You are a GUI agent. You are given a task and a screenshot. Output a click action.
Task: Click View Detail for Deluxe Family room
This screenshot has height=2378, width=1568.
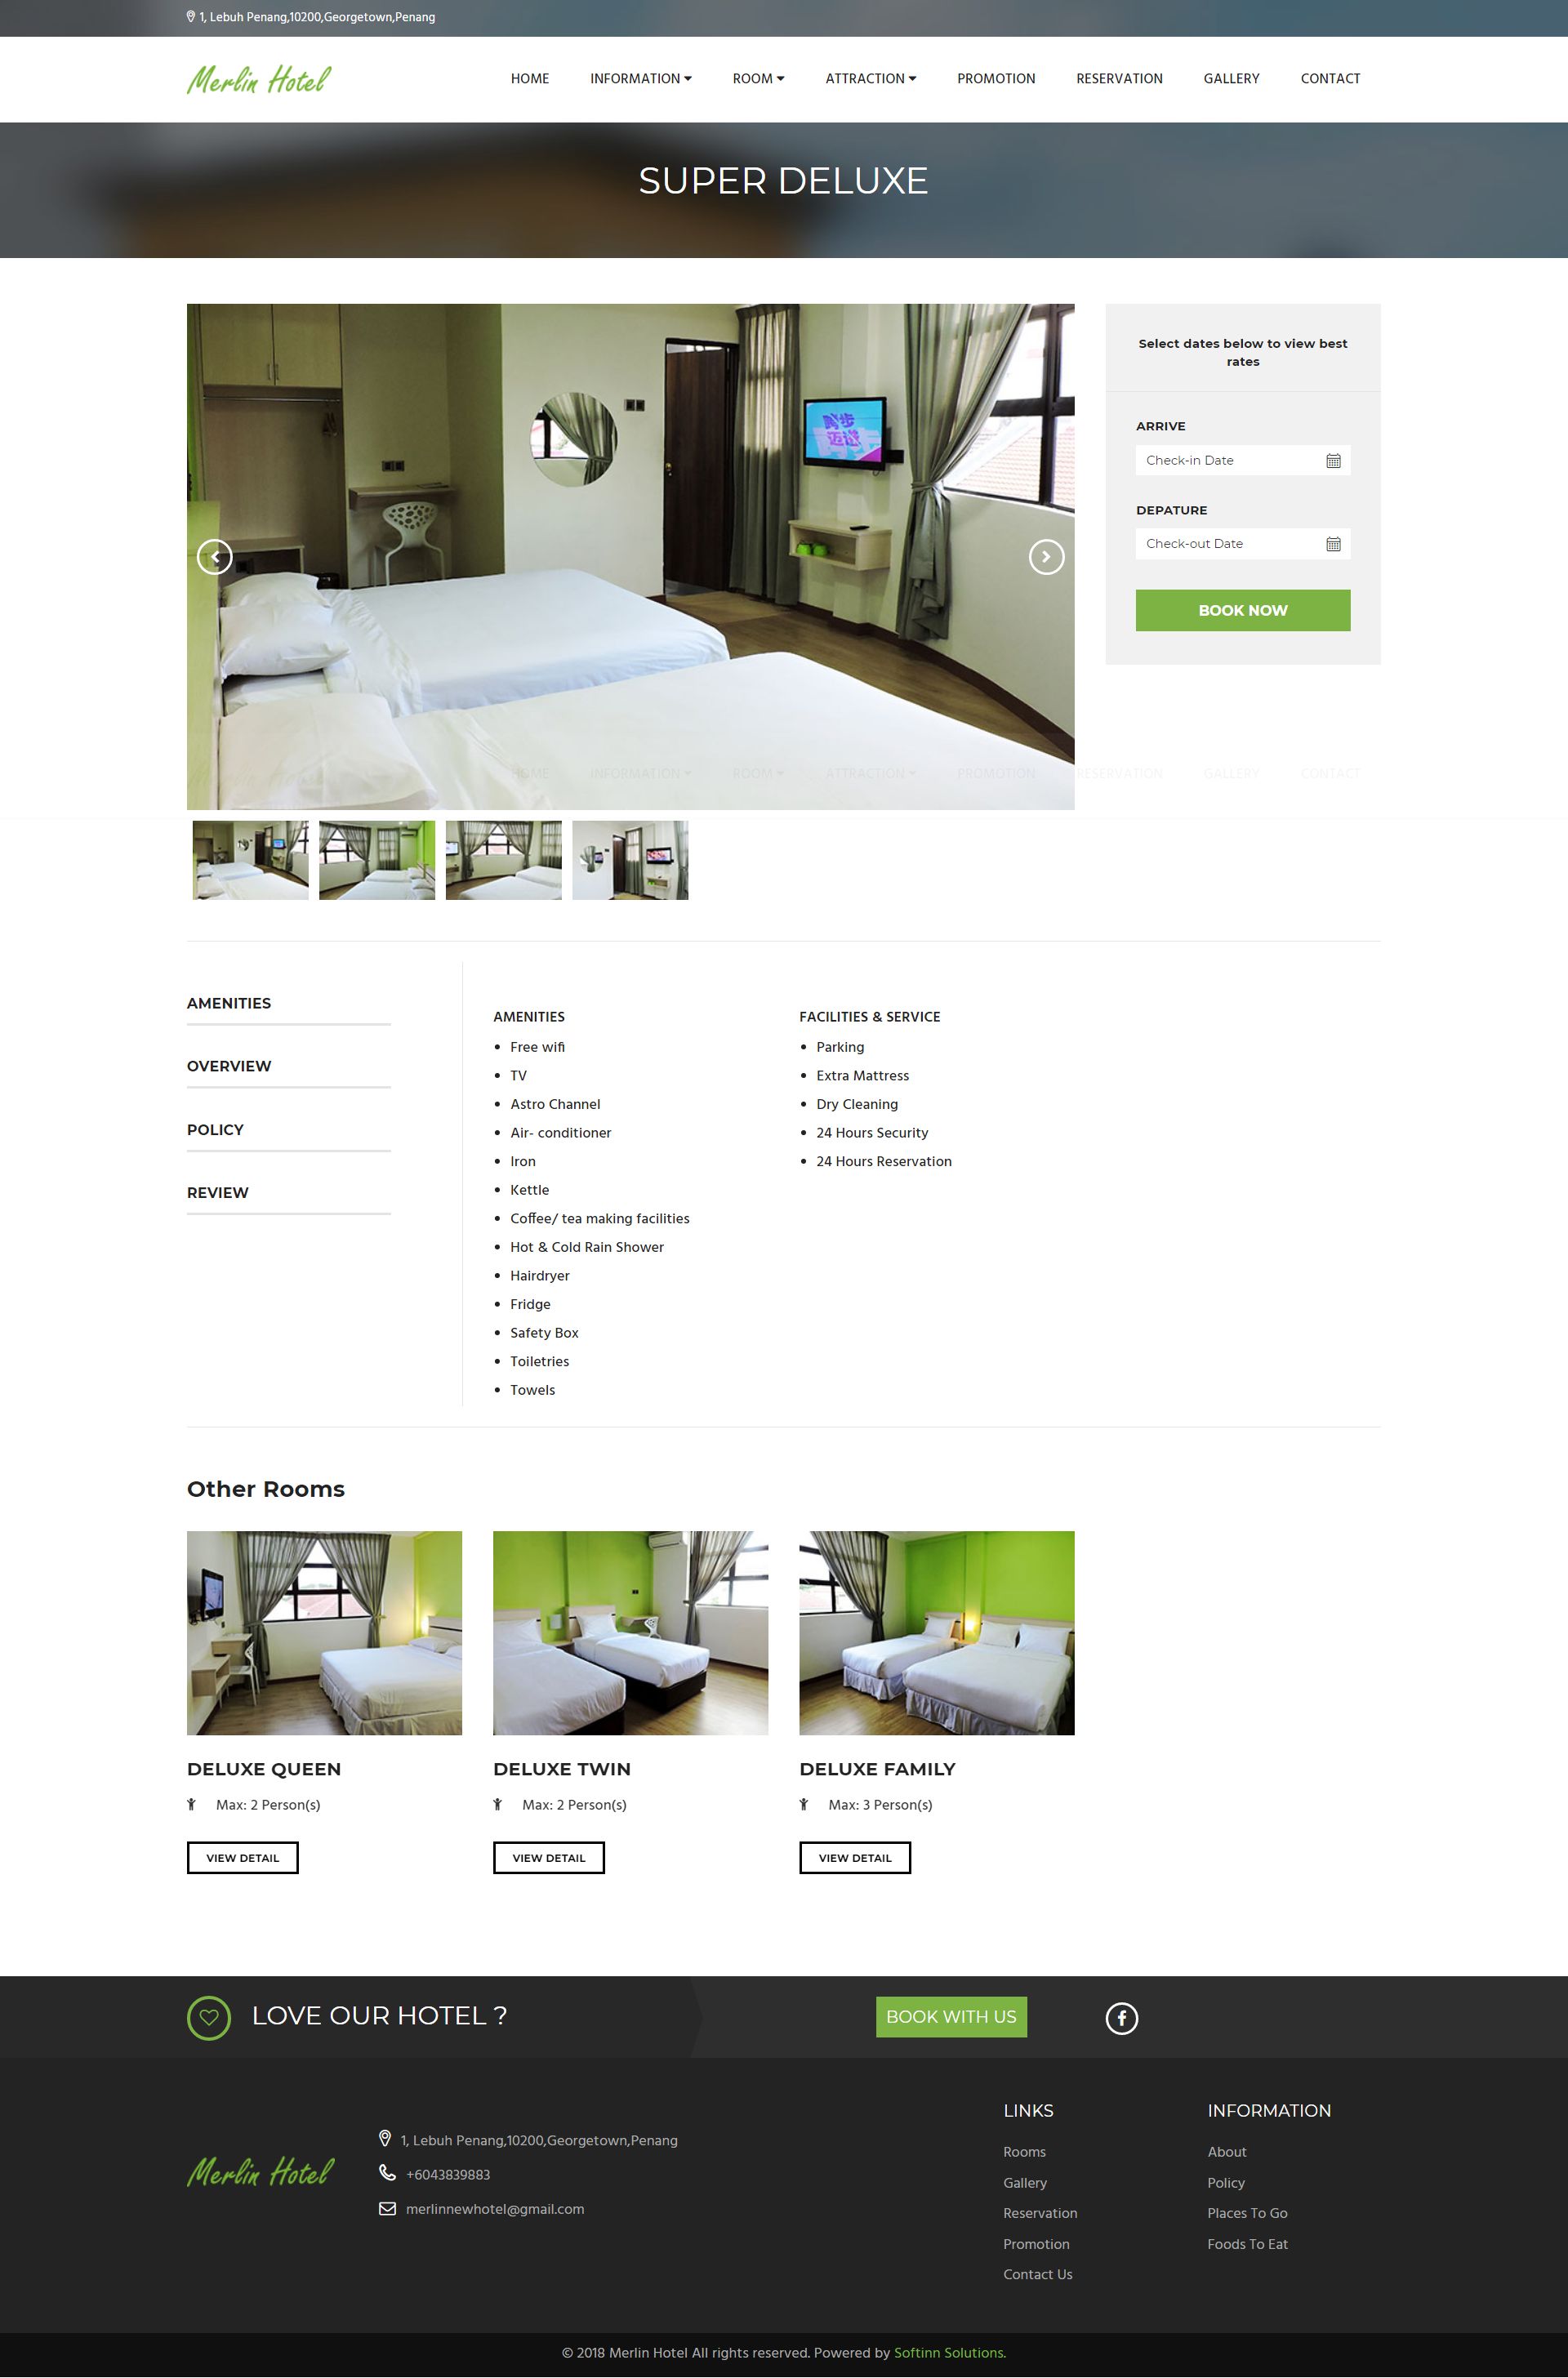coord(854,1856)
